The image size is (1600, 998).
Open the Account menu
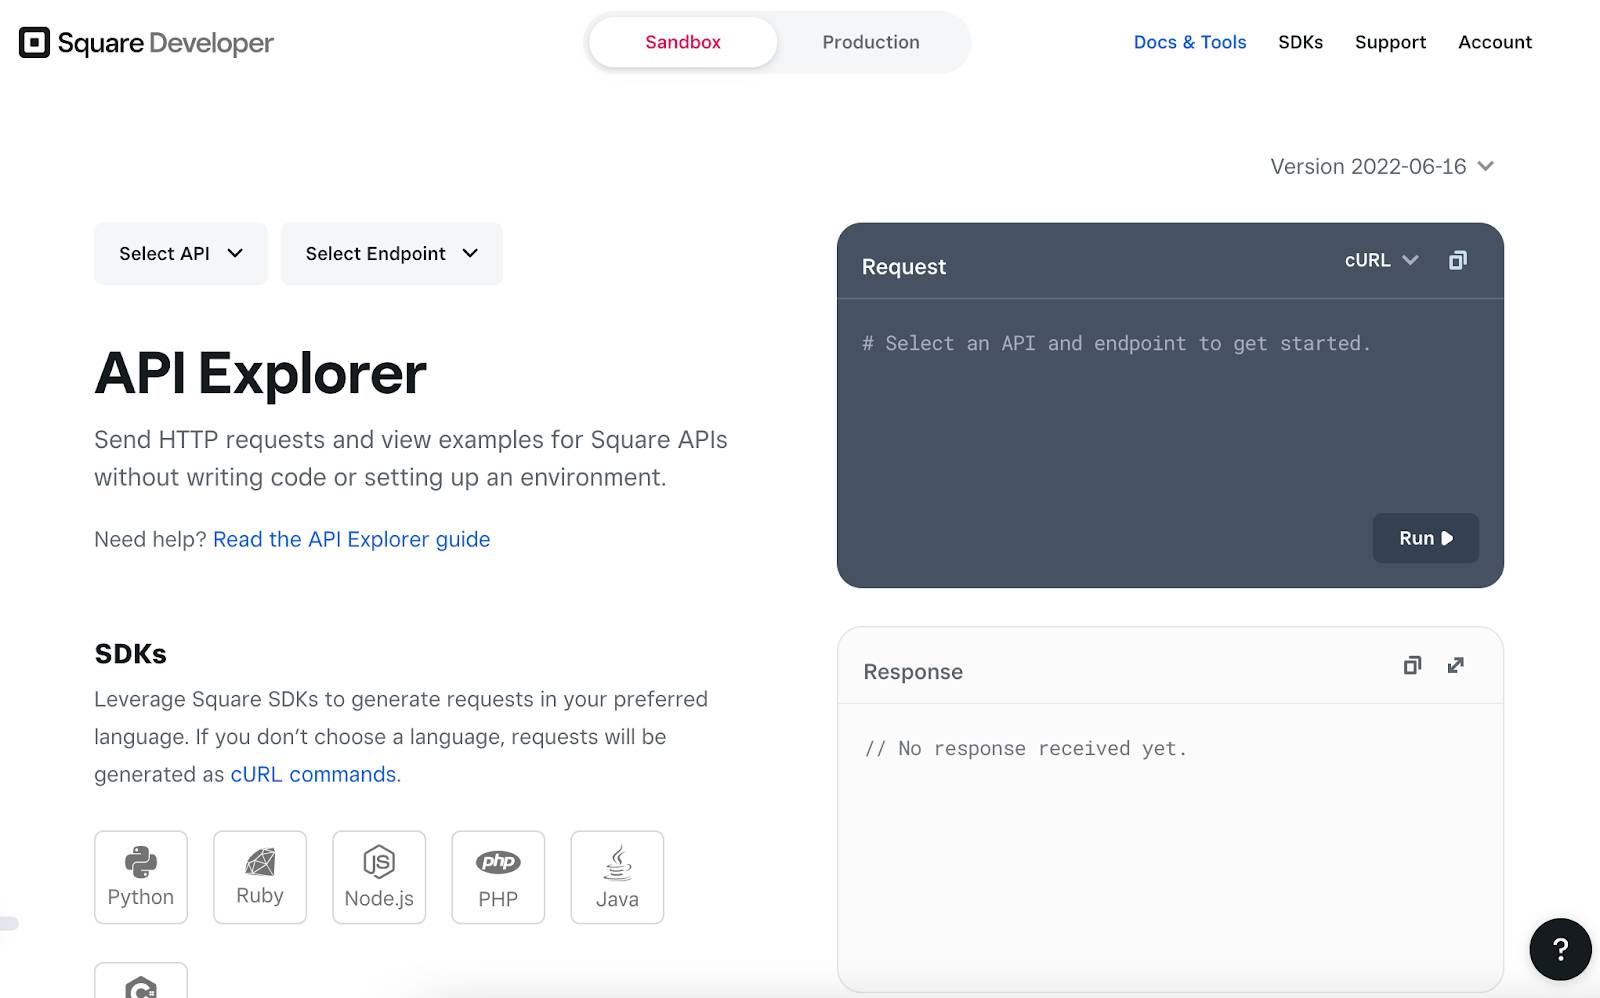coord(1495,42)
